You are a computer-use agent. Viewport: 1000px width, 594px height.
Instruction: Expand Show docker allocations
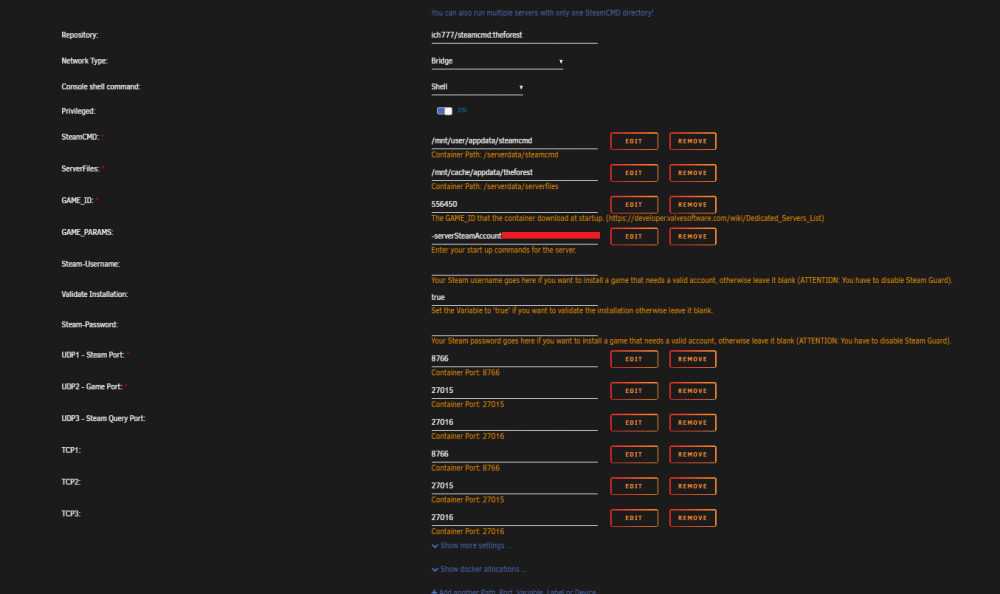(x=479, y=569)
